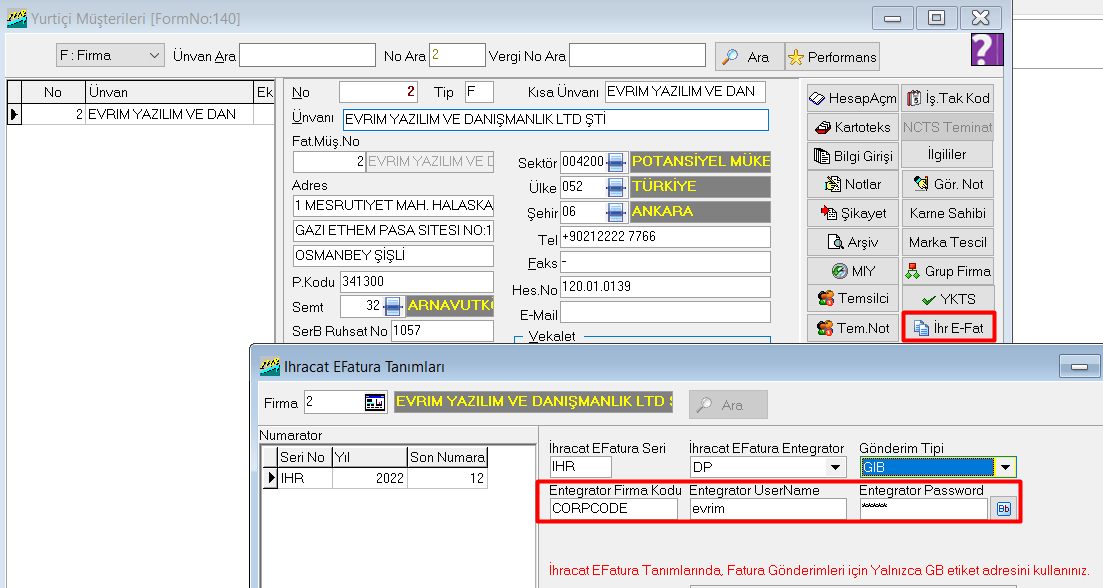Click the Ünvan column header in customer list

[x=170, y=92]
